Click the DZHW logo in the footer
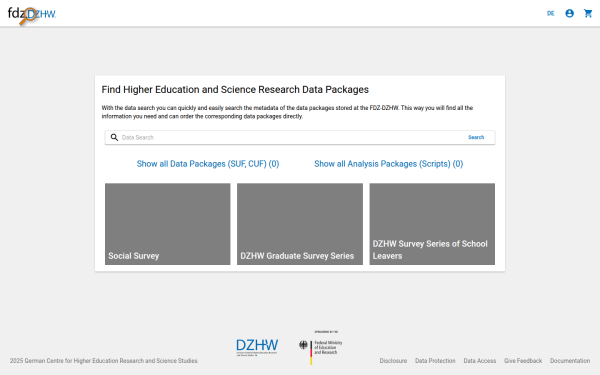 click(x=257, y=347)
